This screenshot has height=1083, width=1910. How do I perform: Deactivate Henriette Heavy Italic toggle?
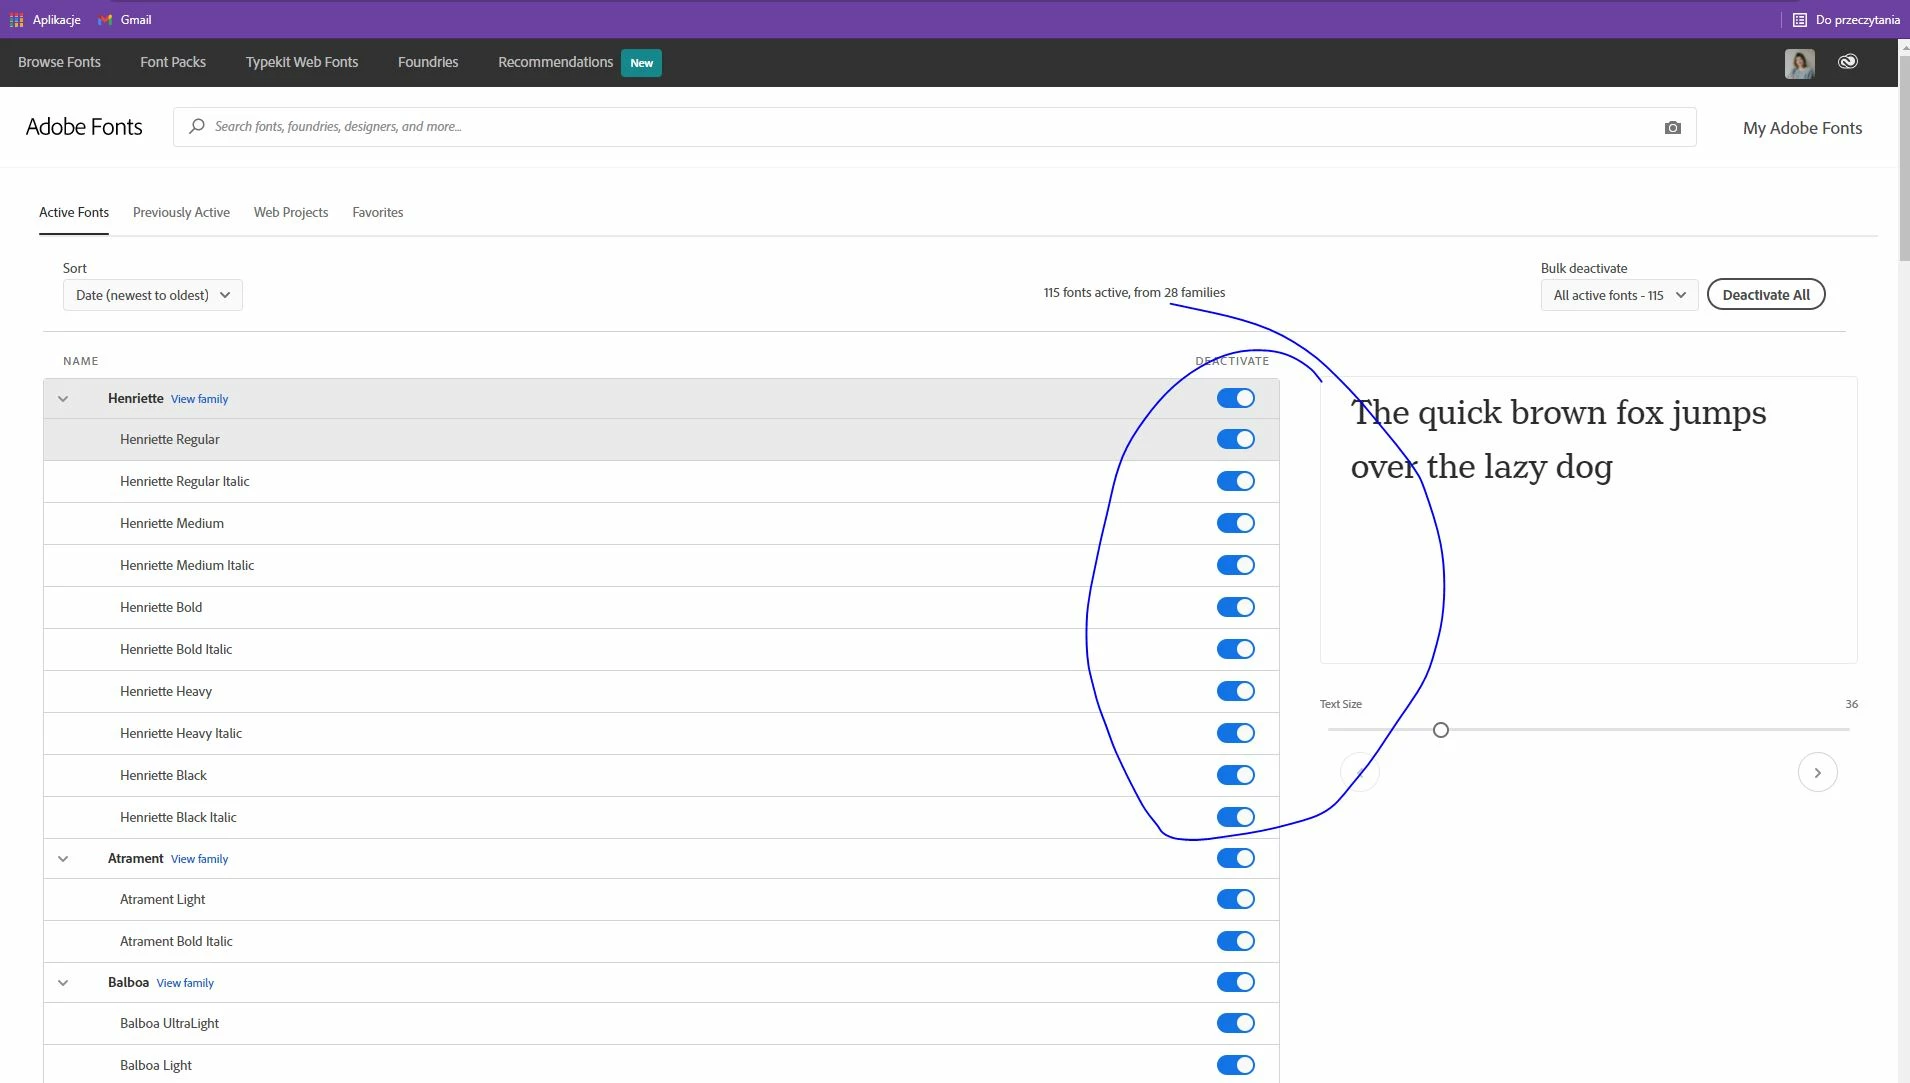pos(1235,733)
